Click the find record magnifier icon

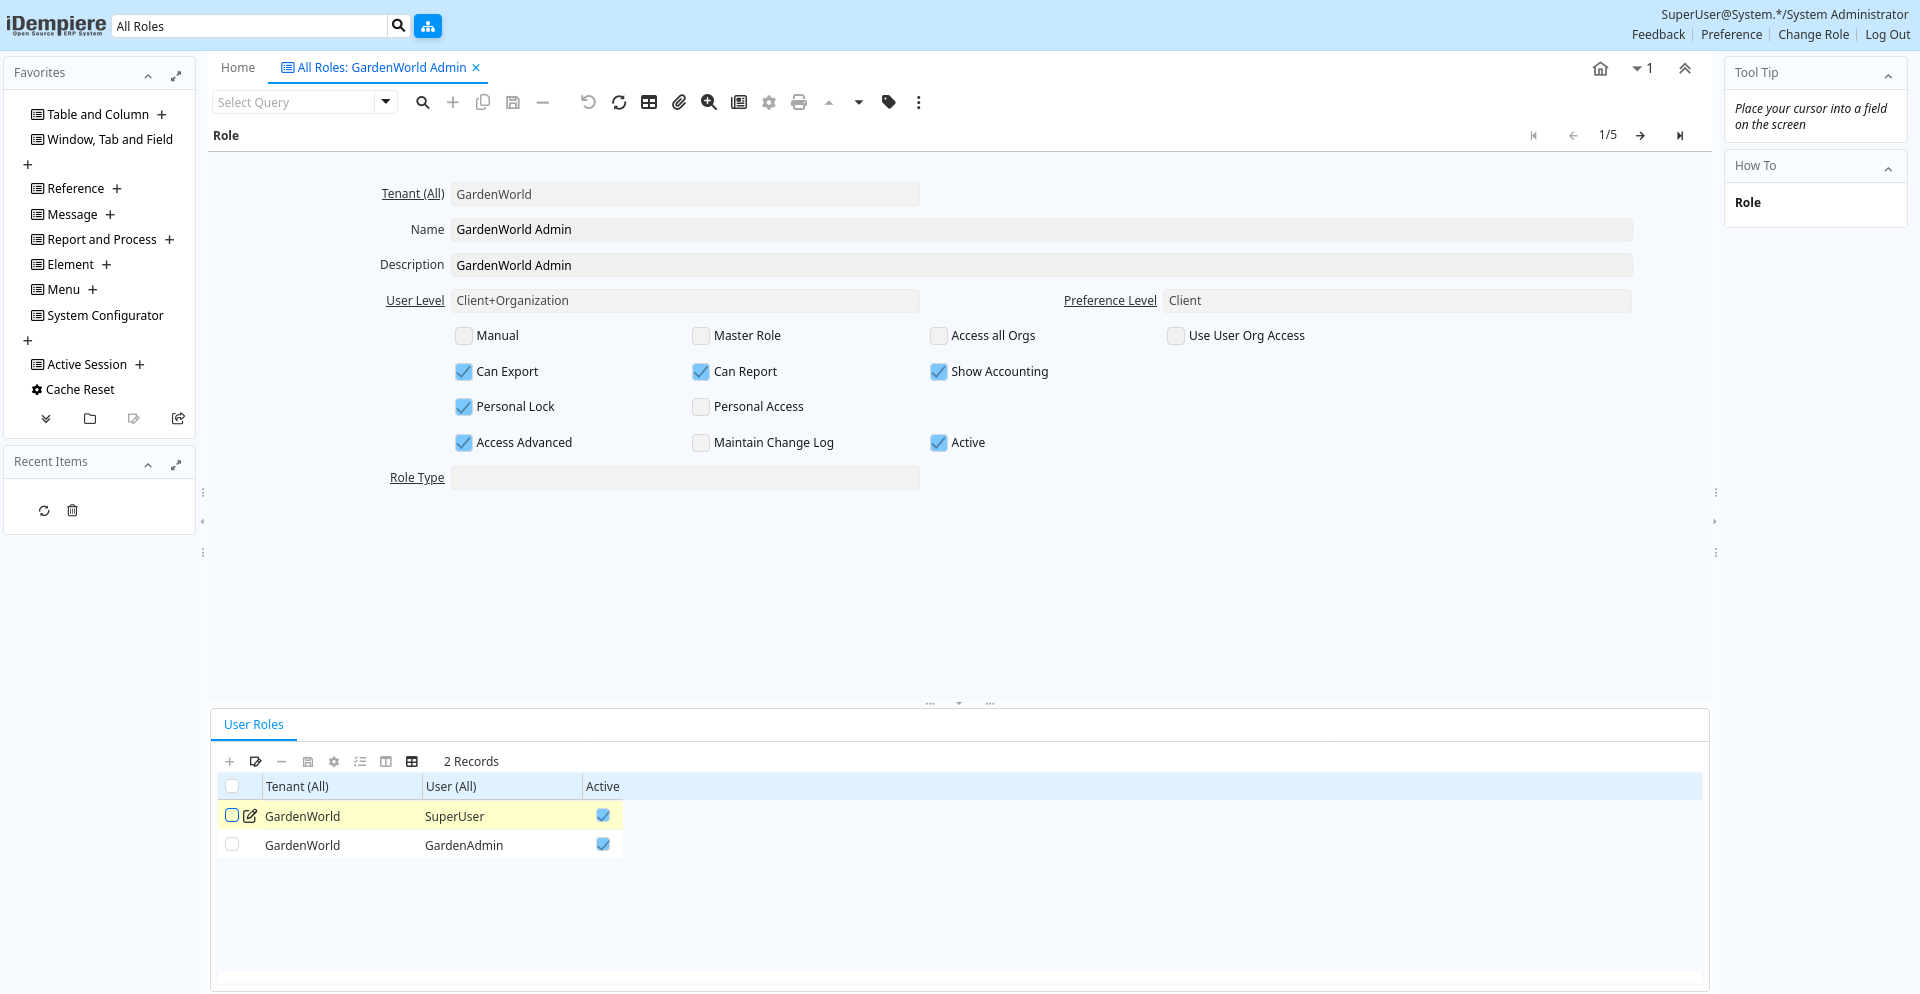tap(423, 102)
